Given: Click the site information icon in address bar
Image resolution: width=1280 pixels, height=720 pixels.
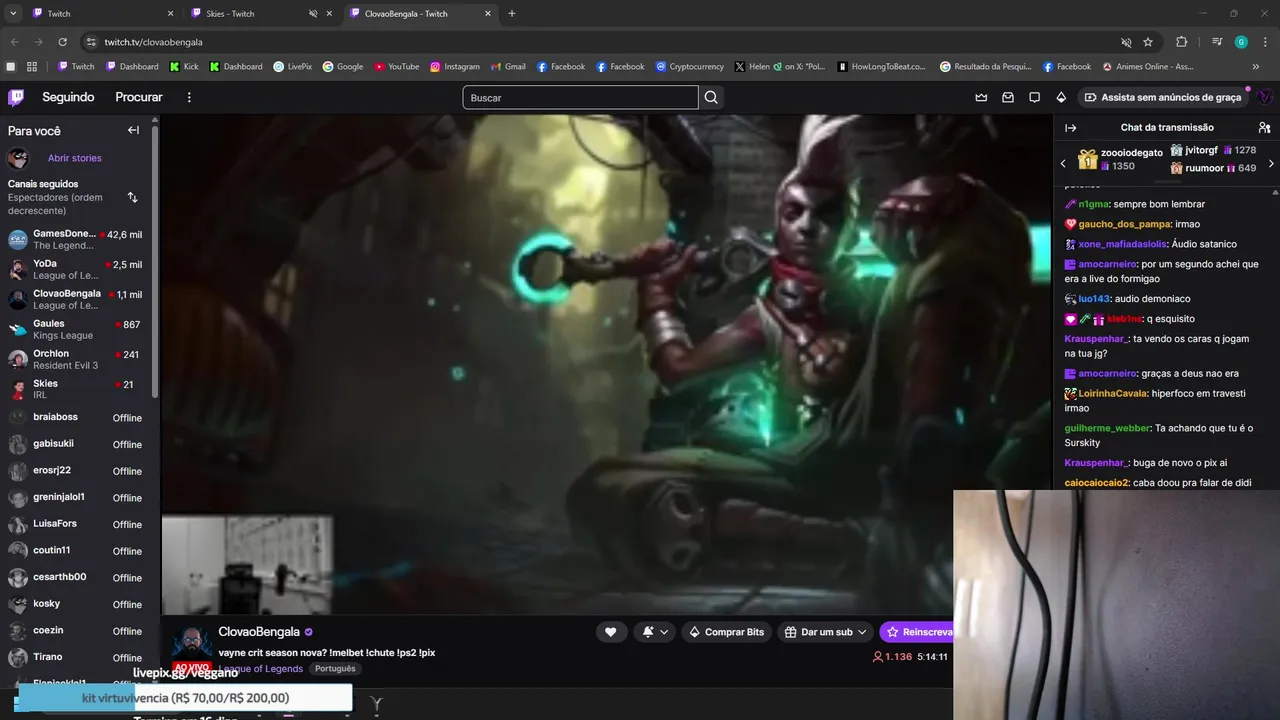Looking at the screenshot, I should (91, 42).
